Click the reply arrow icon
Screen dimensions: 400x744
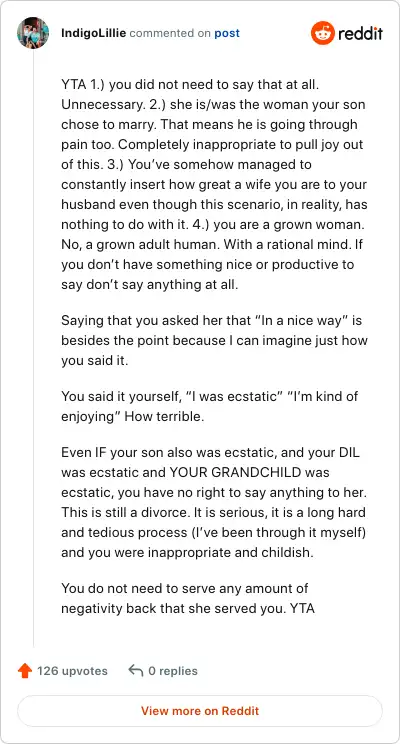point(136,671)
